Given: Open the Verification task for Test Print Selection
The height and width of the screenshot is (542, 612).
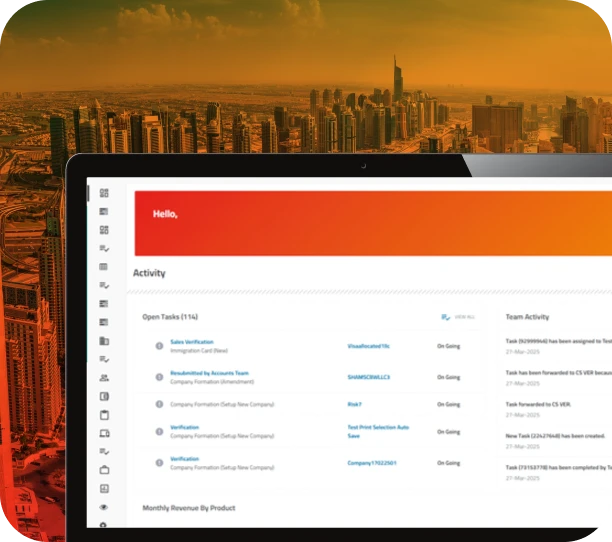Looking at the screenshot, I should pos(184,427).
